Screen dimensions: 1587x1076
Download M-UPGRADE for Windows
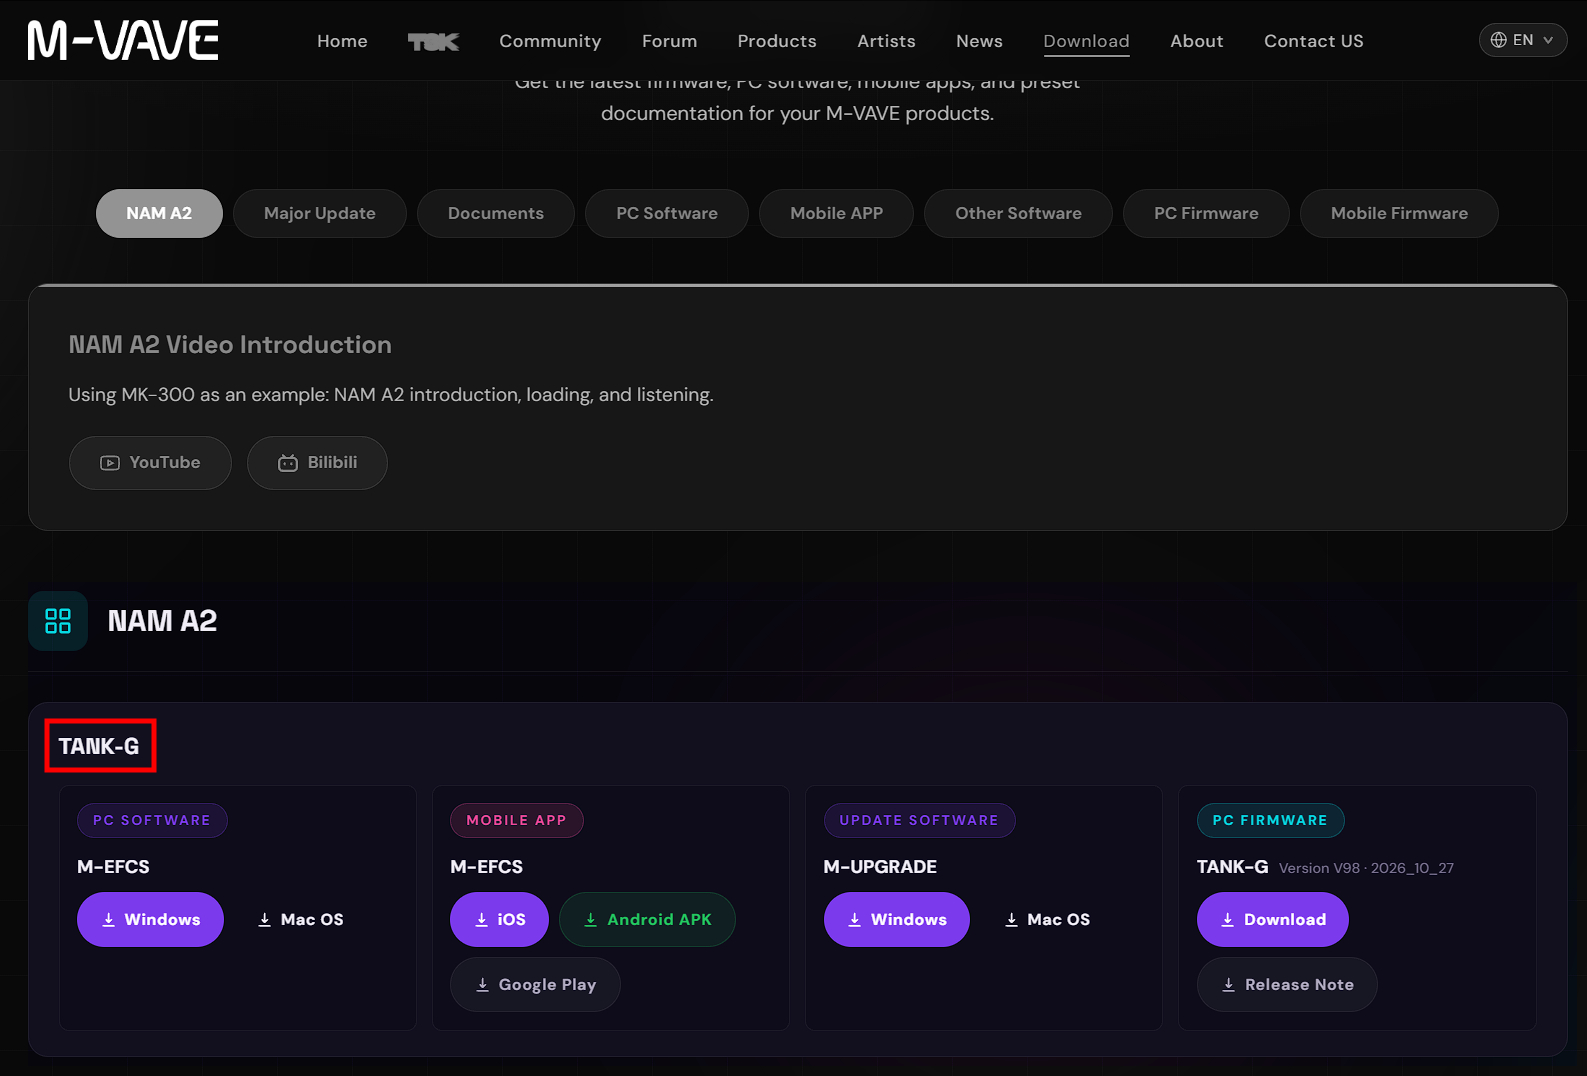coord(896,920)
